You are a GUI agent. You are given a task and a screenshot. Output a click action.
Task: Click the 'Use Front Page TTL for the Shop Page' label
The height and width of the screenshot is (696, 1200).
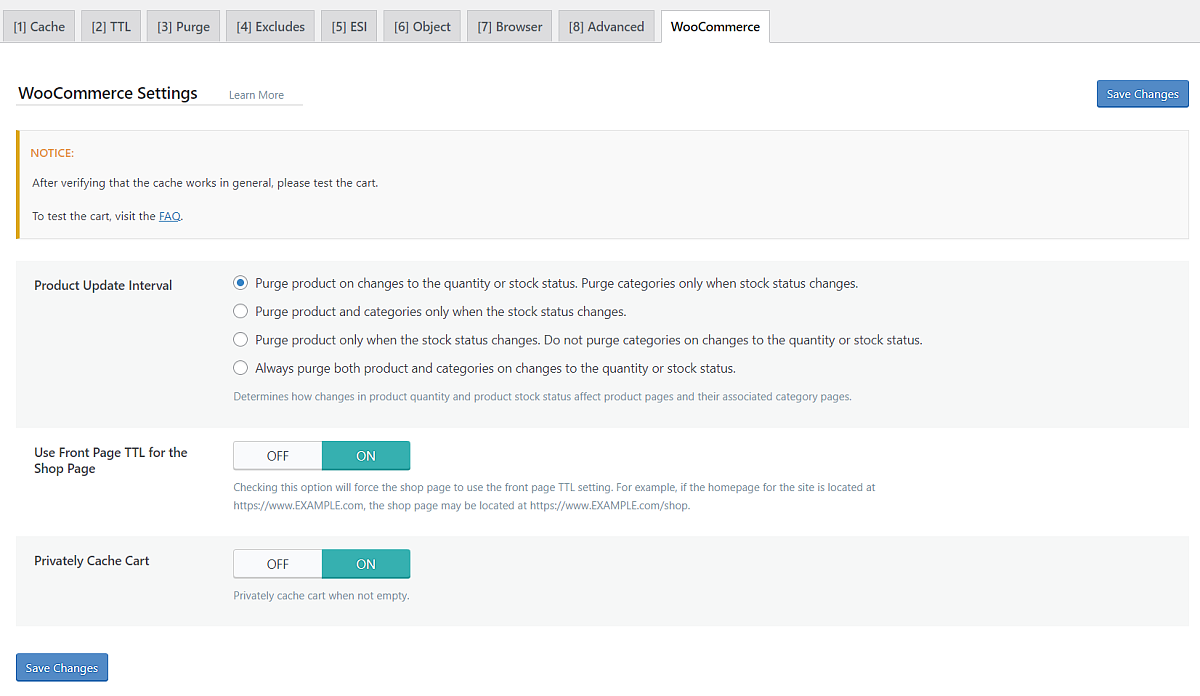pyautogui.click(x=111, y=461)
